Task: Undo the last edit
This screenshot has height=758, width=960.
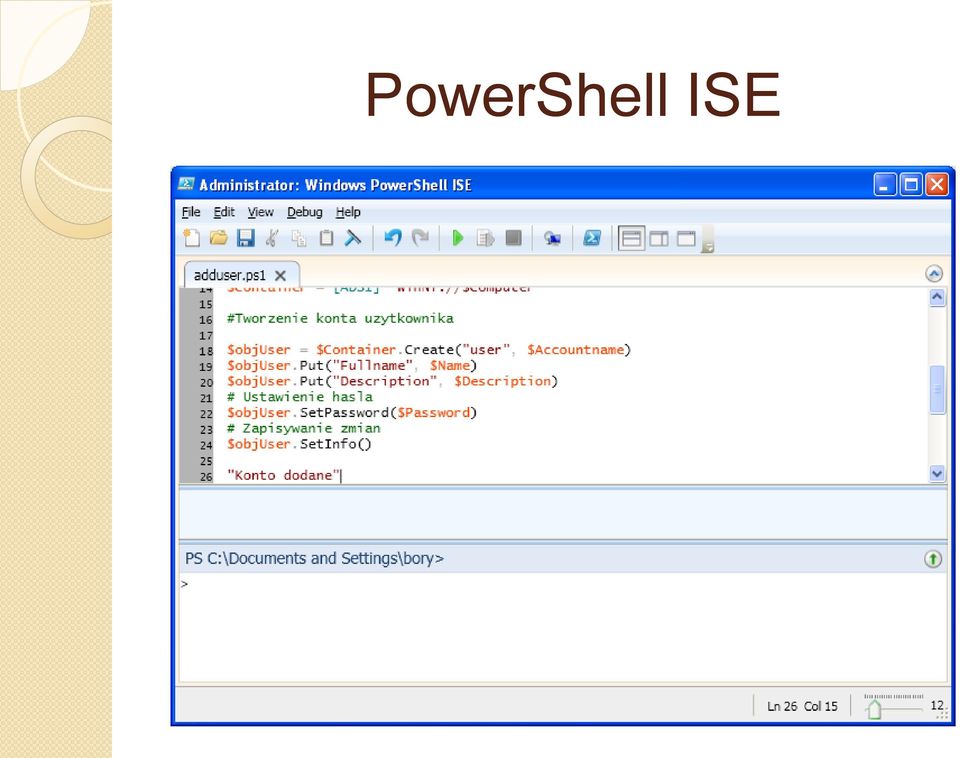Action: tap(392, 238)
